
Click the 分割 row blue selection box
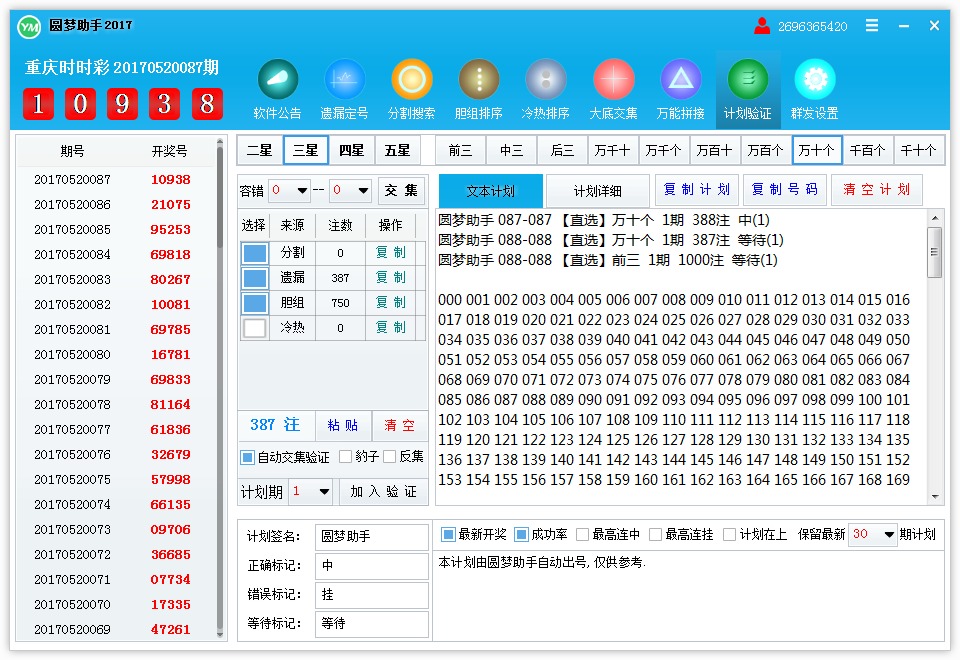(255, 253)
